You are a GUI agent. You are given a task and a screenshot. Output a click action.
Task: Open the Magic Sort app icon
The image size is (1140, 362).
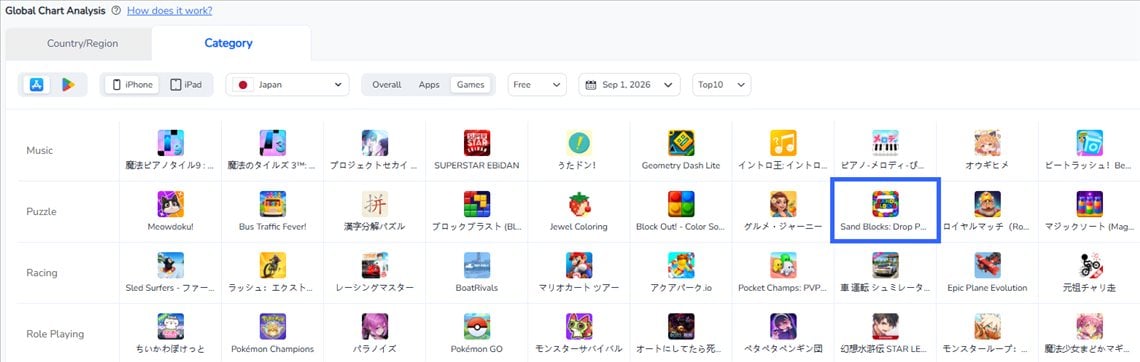[x=1090, y=204]
